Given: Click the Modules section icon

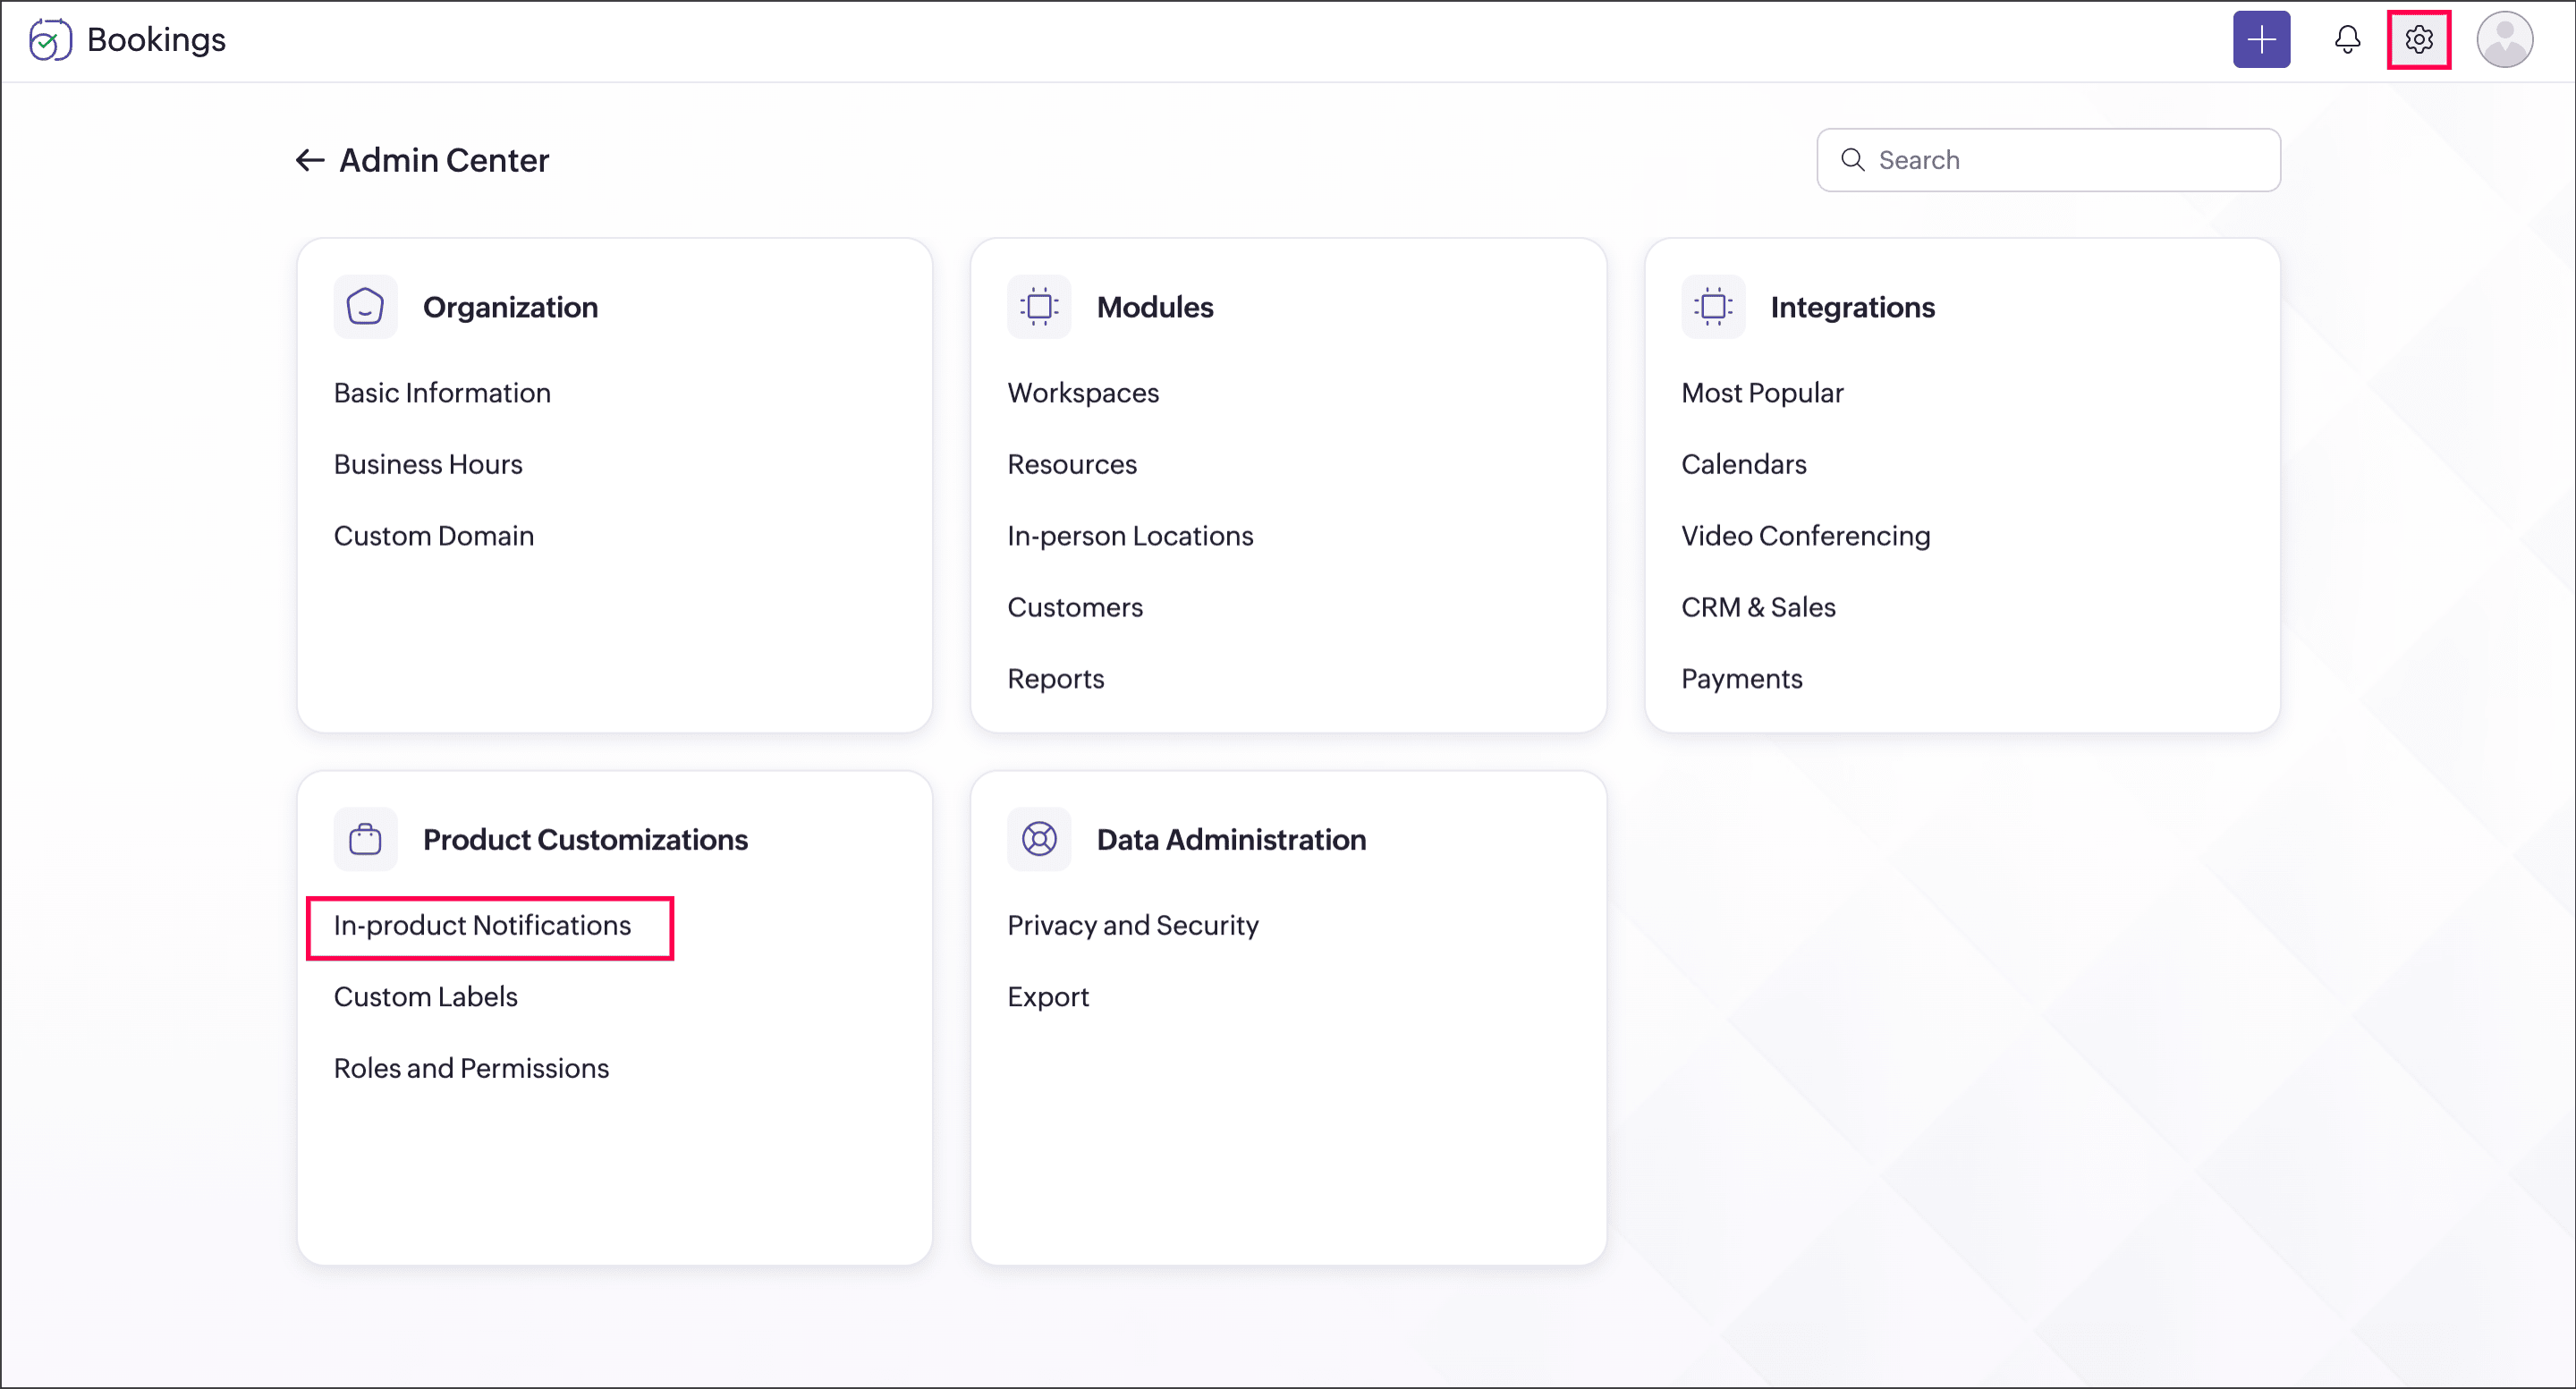Looking at the screenshot, I should (x=1038, y=307).
